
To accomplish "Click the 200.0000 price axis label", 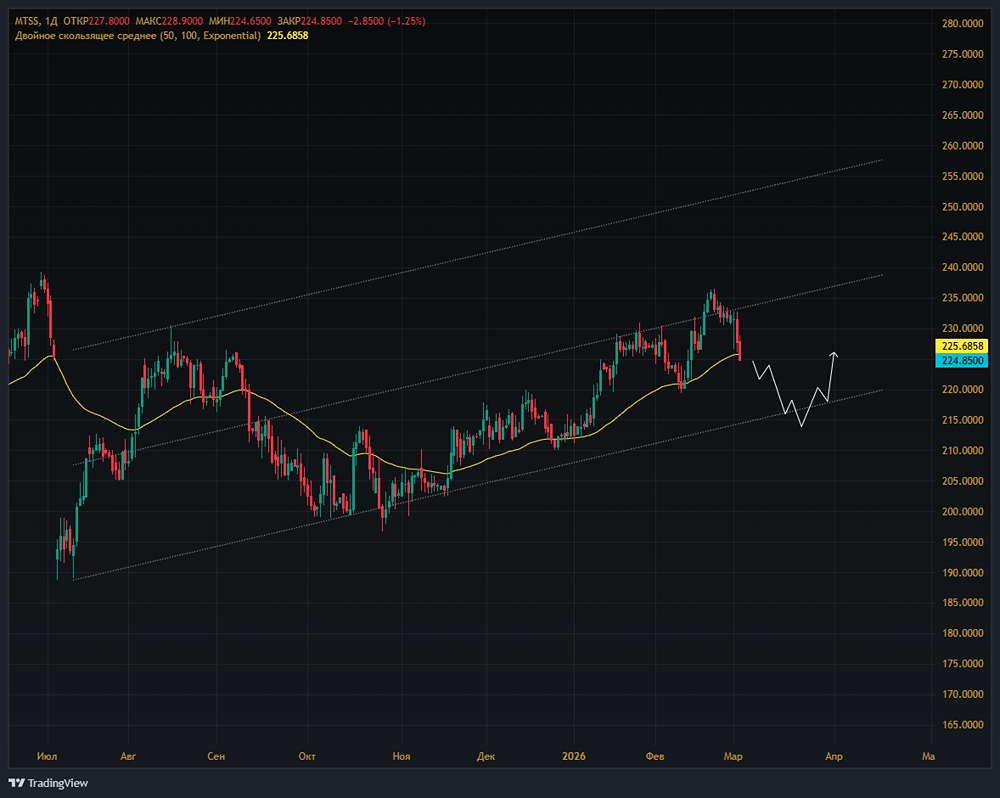I will [962, 512].
